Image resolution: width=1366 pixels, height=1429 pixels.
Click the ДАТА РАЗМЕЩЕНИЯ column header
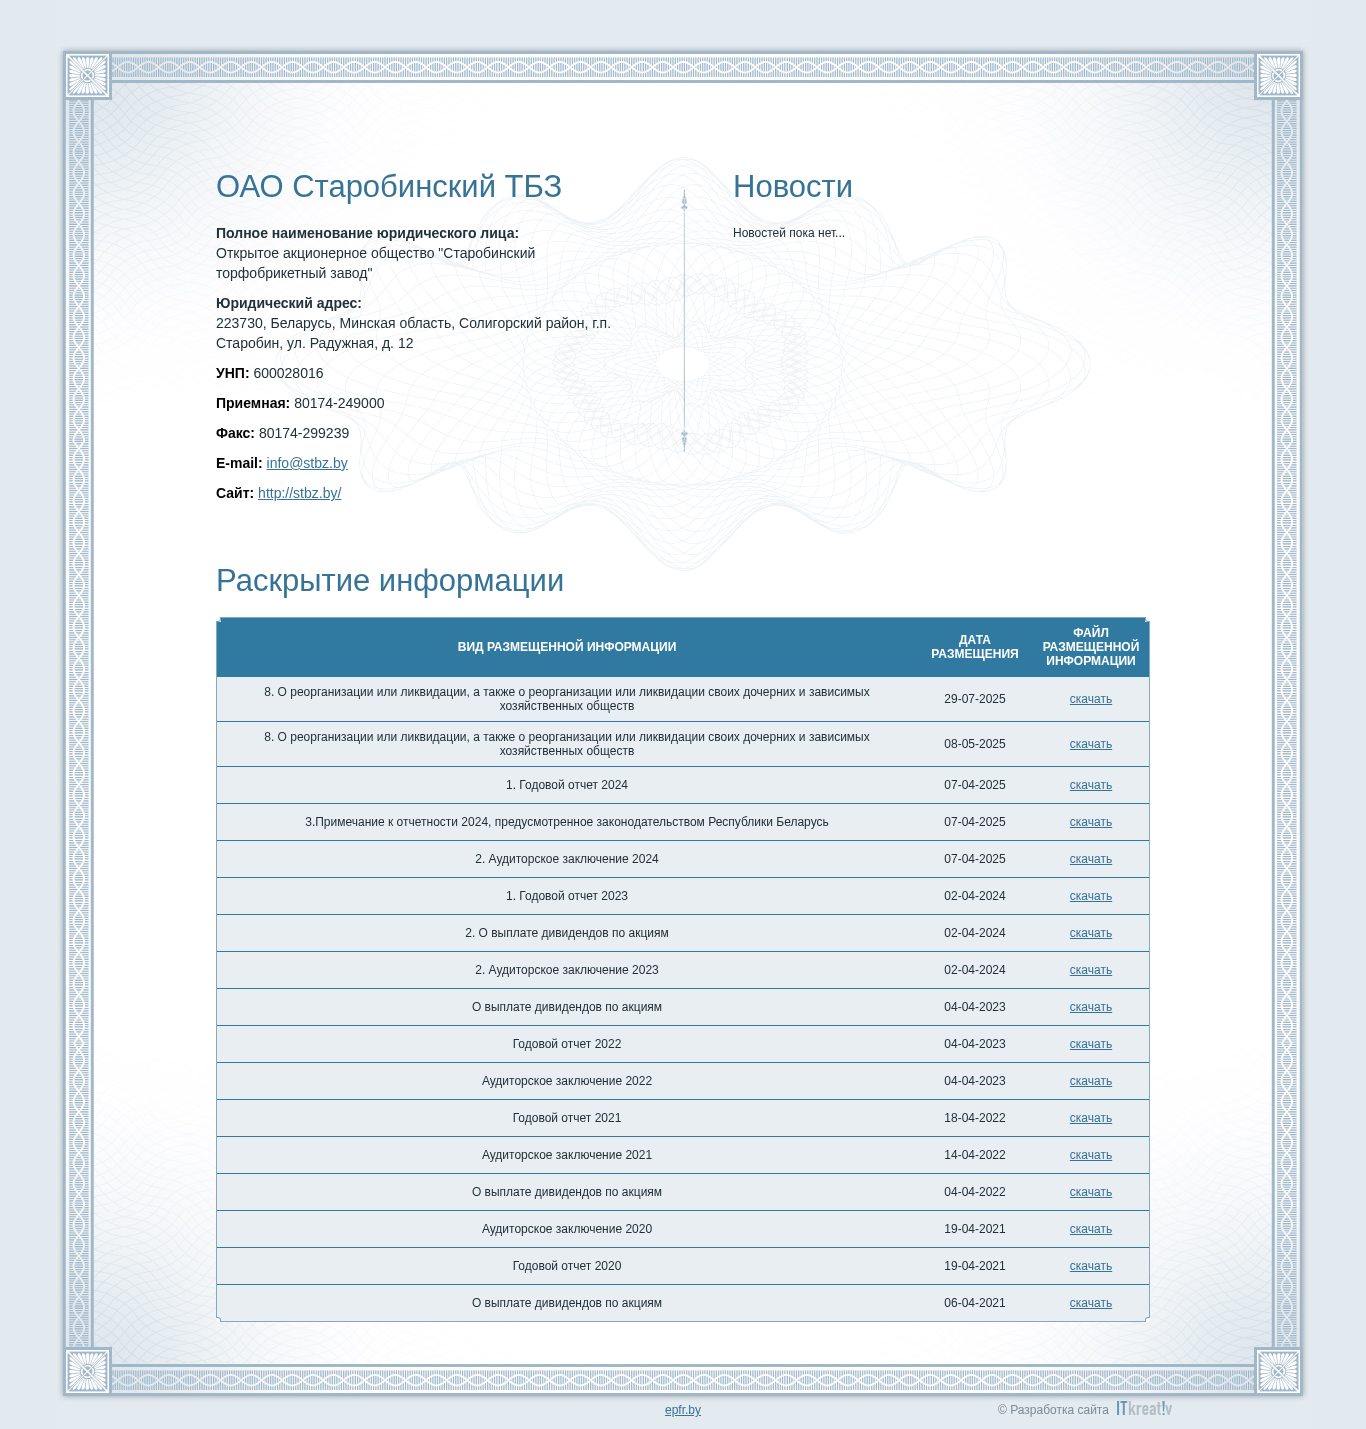975,647
